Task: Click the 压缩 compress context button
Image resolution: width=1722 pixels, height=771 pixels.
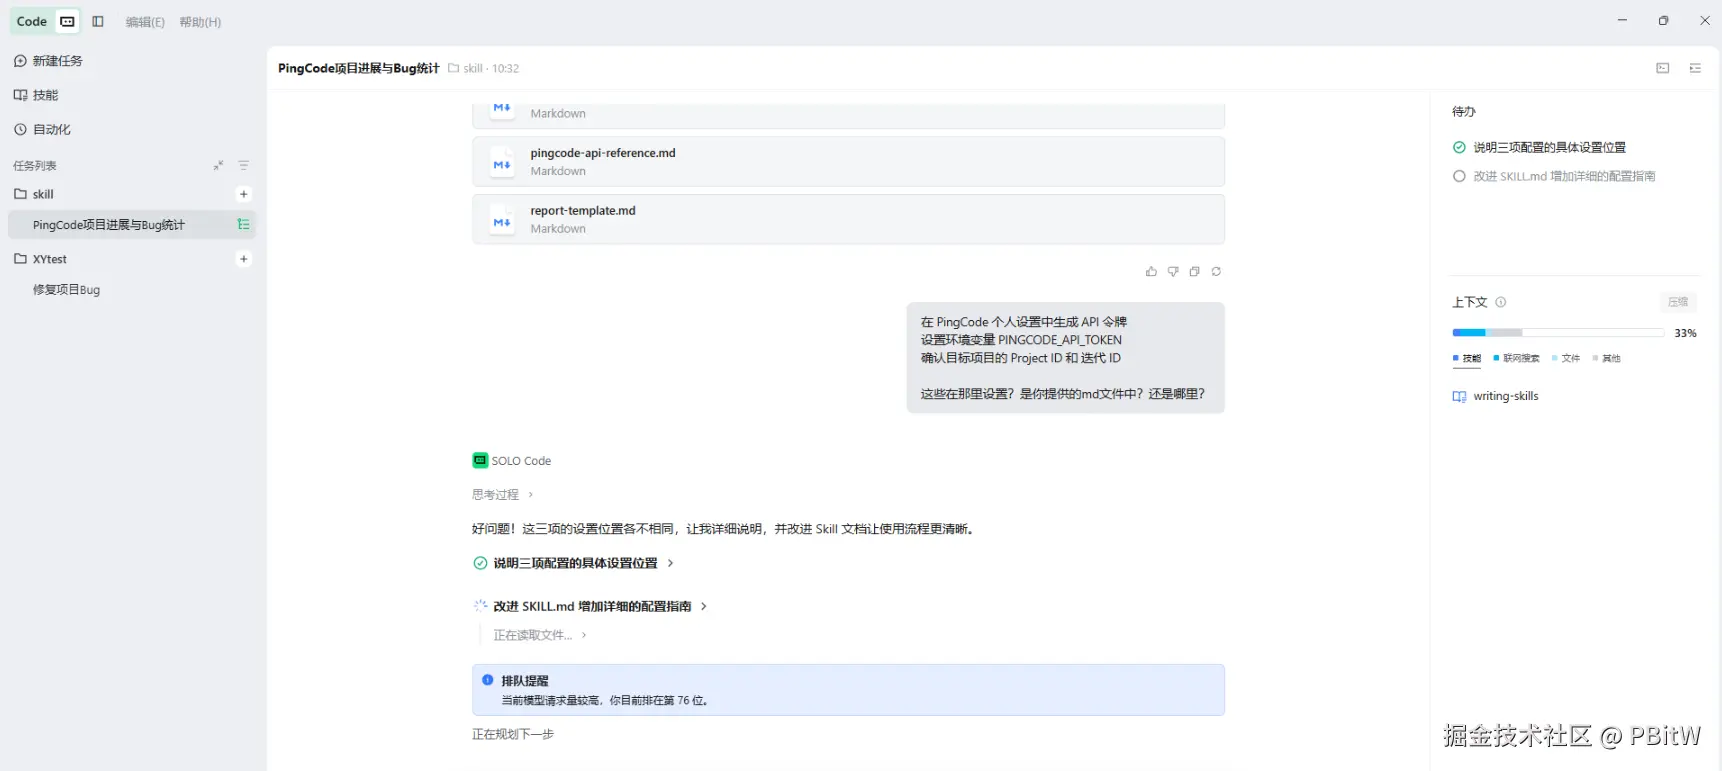Action: [x=1678, y=302]
